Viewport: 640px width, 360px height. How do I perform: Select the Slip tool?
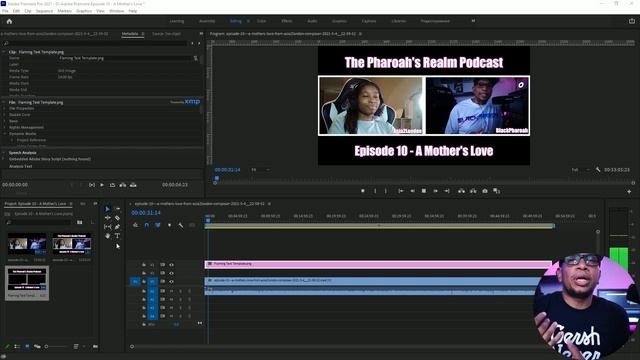(107, 227)
